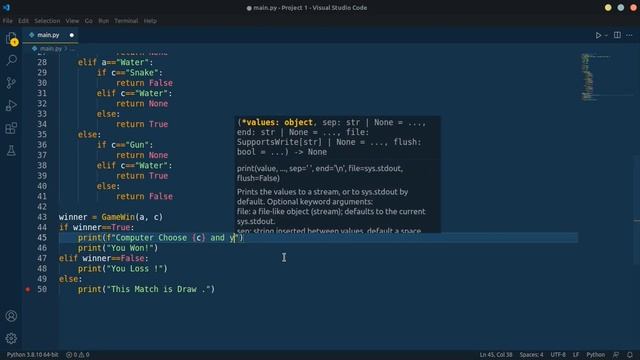640x360 pixels.
Task: Run the Python file with play button
Action: 598,36
